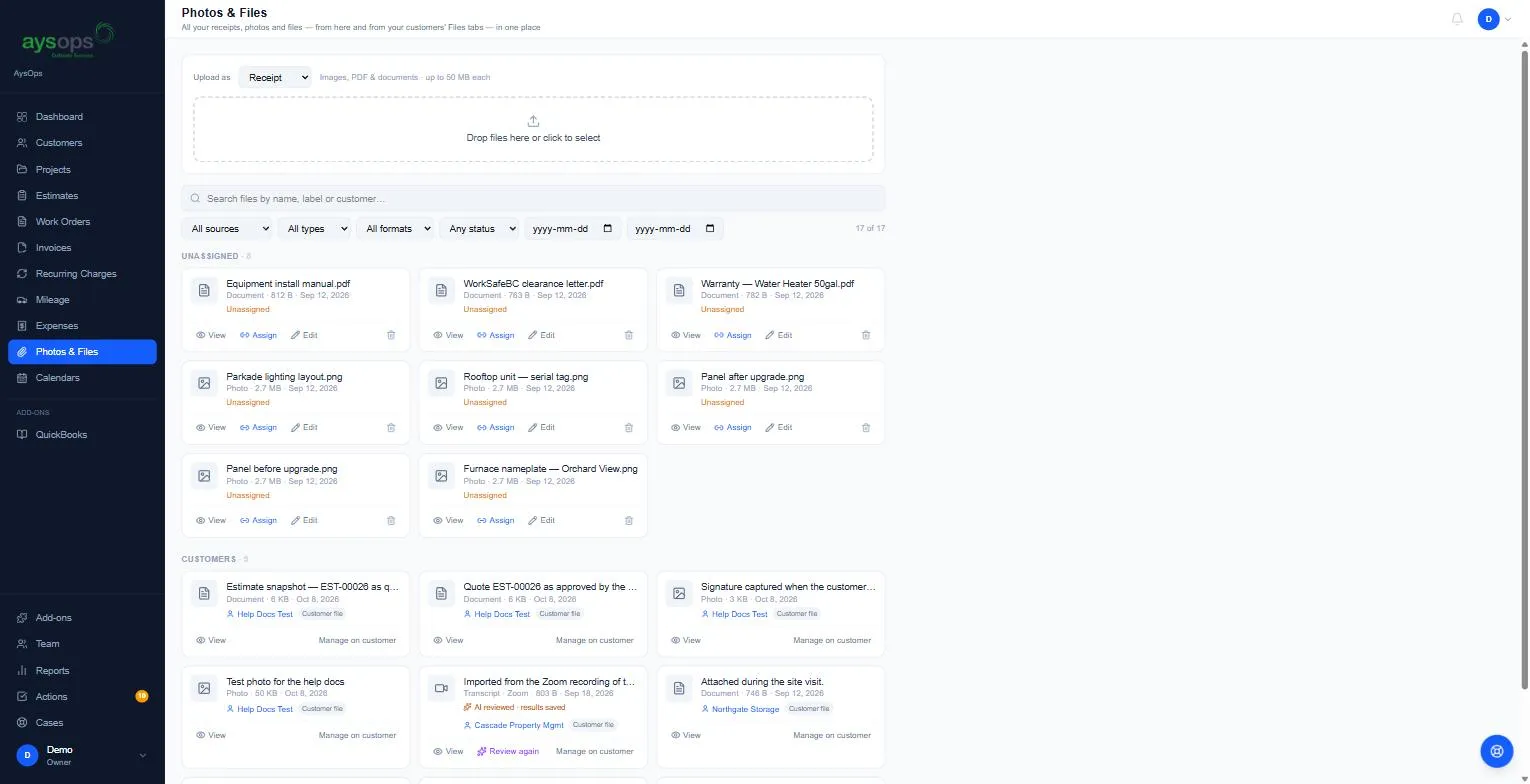The image size is (1530, 784).
Task: View Furnace nameplate — Orchard View.png
Action: pos(448,521)
